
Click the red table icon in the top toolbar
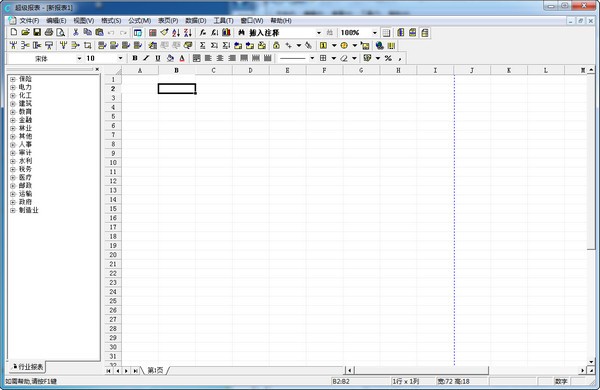153,33
